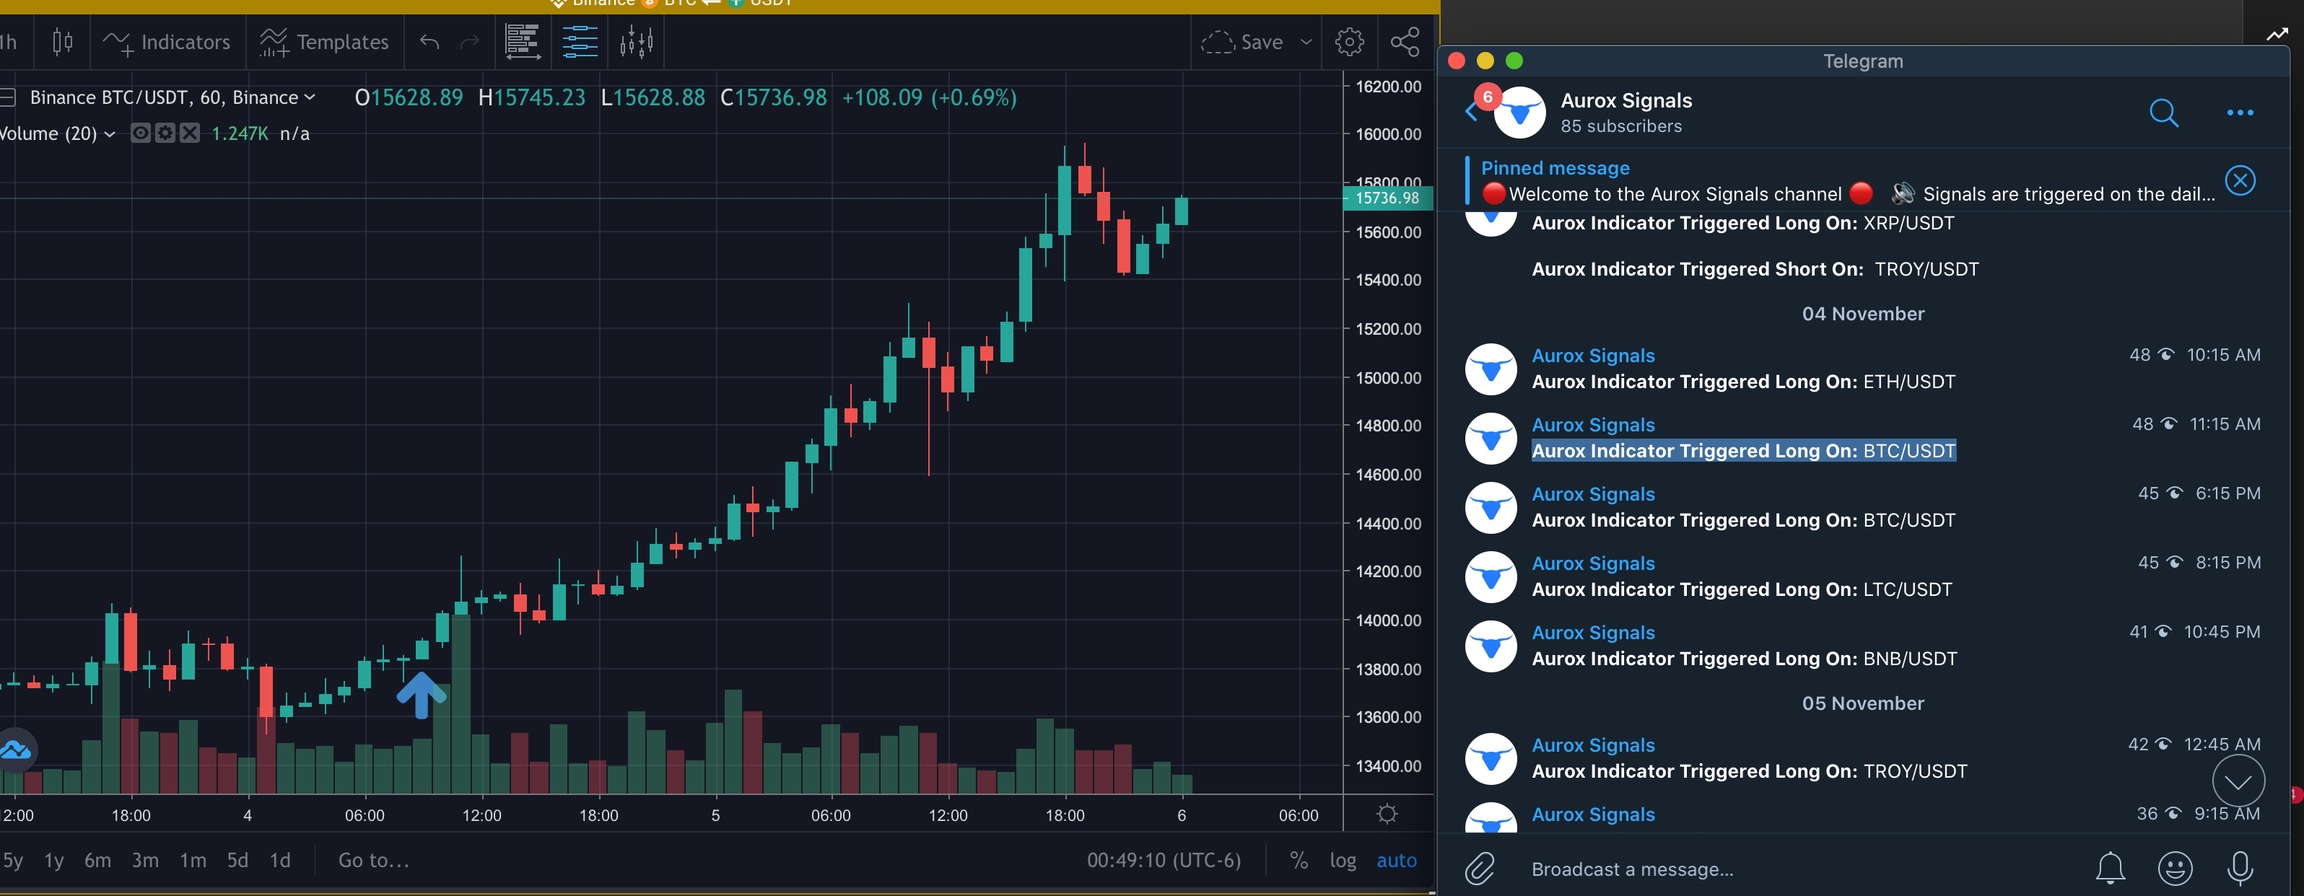Image resolution: width=2304 pixels, height=896 pixels.
Task: Expand the Volume (20) indicator dropdown
Action: [109, 134]
